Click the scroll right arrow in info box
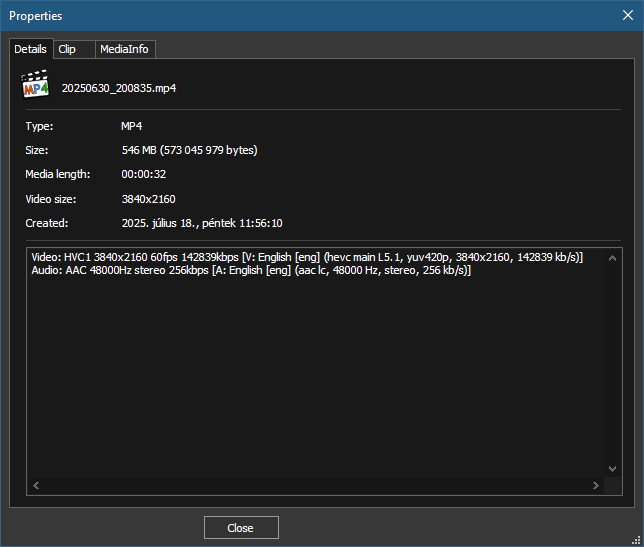Image resolution: width=644 pixels, height=547 pixels. 596,485
